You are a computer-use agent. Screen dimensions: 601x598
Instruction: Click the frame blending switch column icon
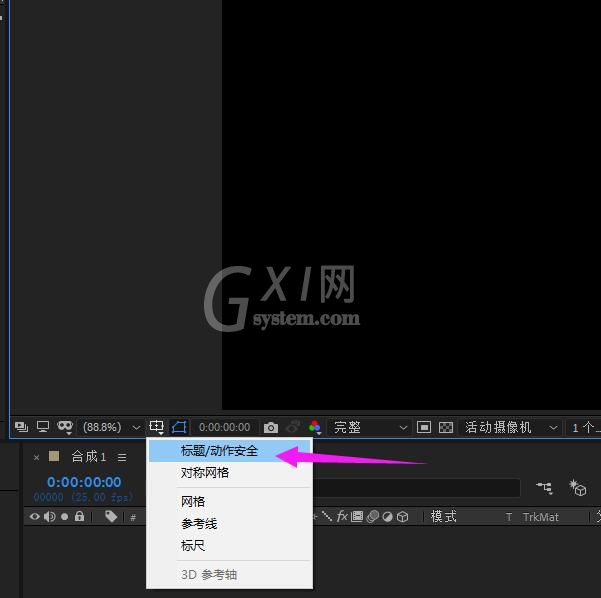(x=356, y=517)
